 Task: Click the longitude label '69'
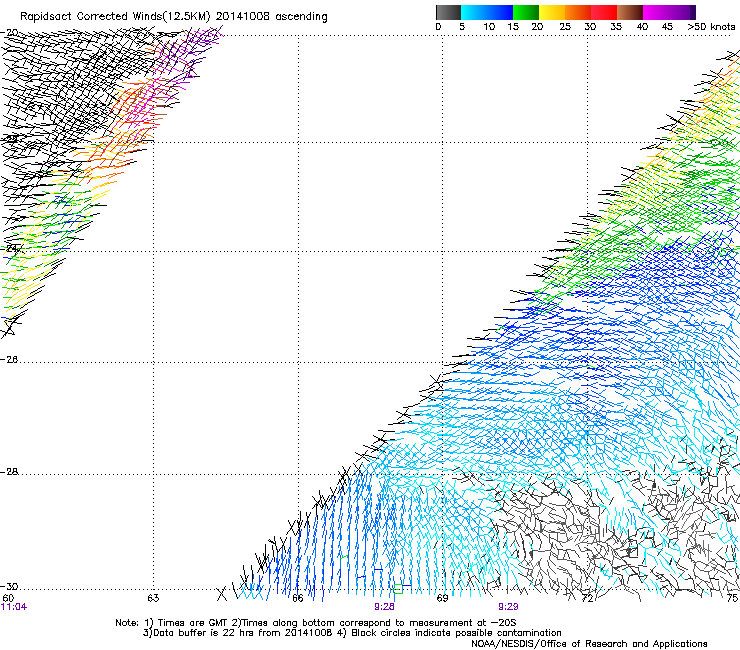pyautogui.click(x=442, y=599)
